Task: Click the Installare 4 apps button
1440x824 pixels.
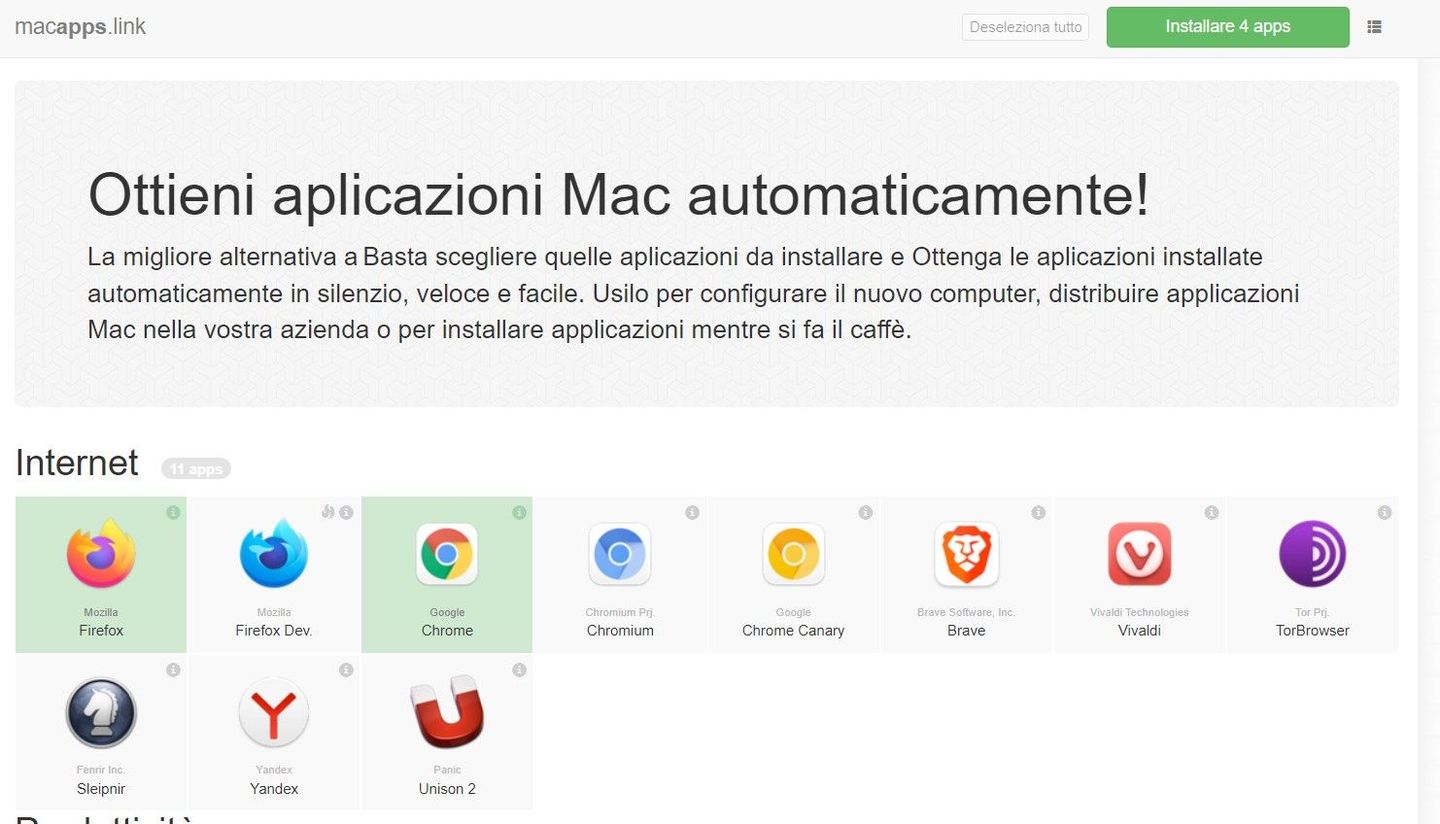Action: pyautogui.click(x=1228, y=27)
